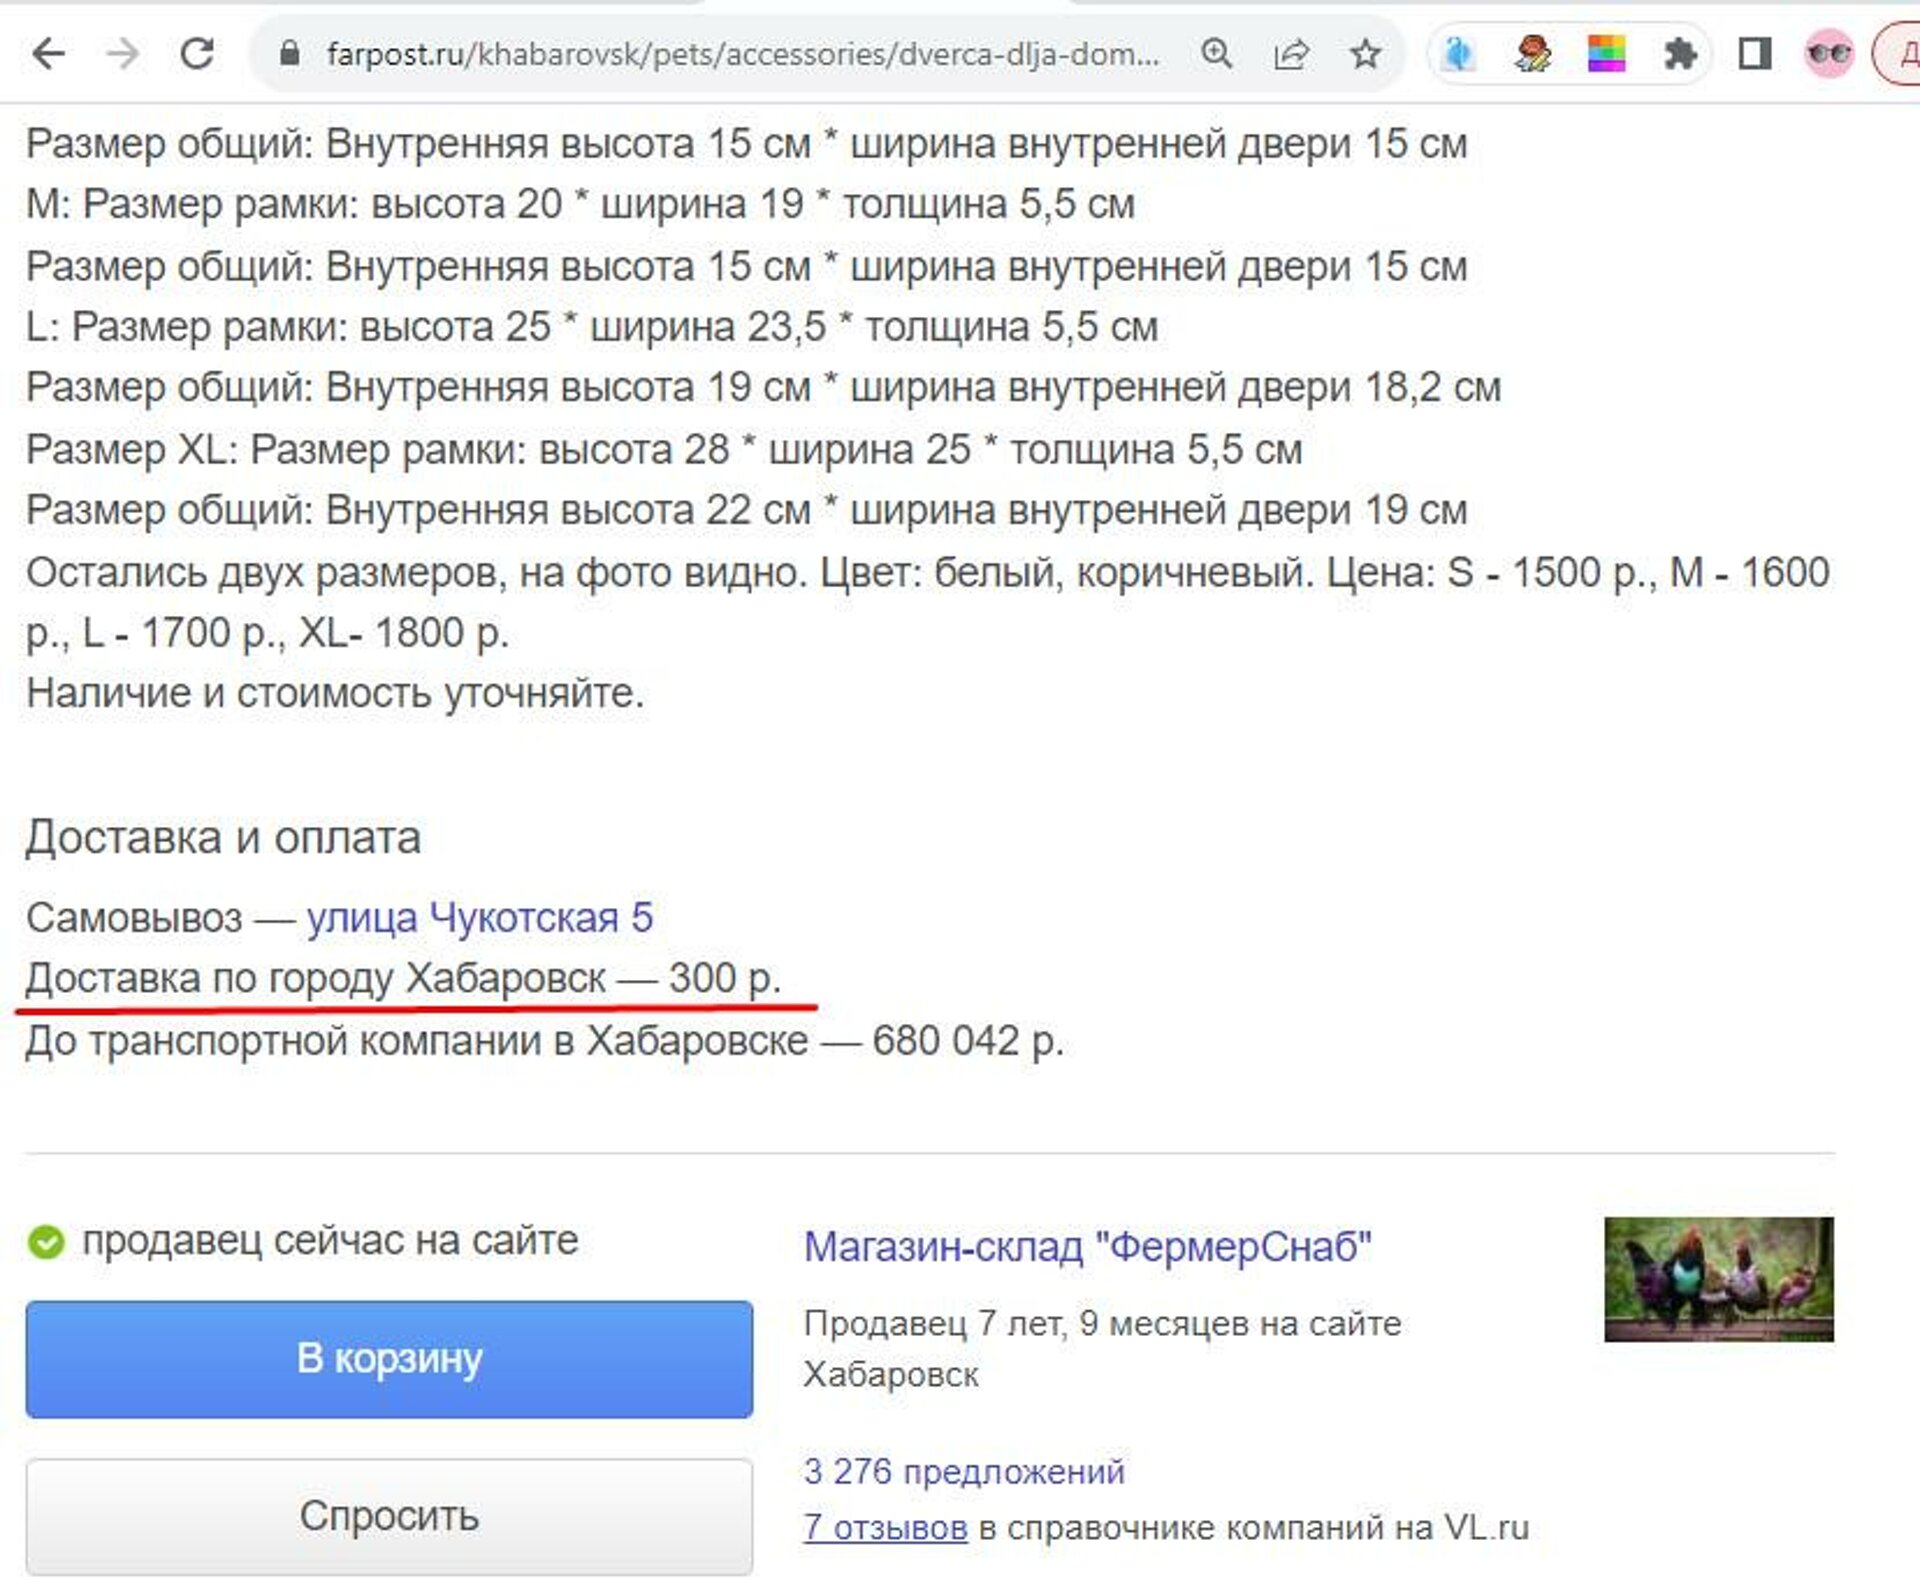Bookmark this page with the star
The width and height of the screenshot is (1920, 1588).
point(1365,53)
